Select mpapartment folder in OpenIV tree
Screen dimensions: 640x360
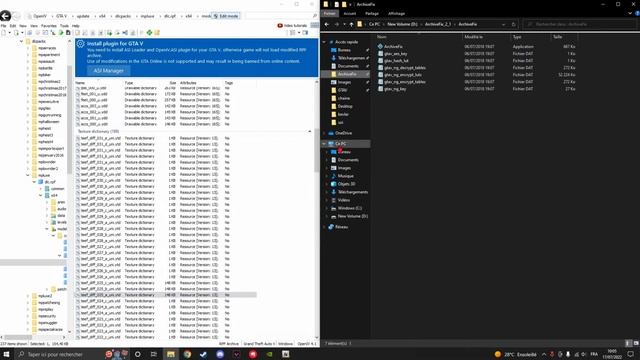click(x=49, y=55)
